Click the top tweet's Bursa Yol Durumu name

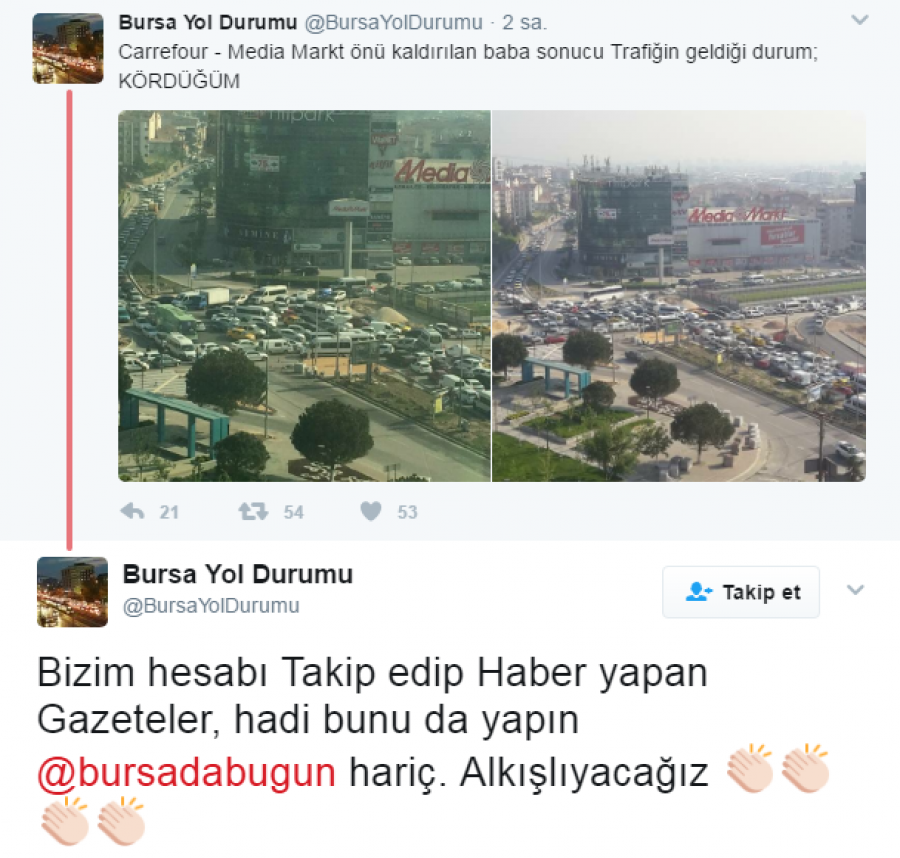[x=208, y=22]
